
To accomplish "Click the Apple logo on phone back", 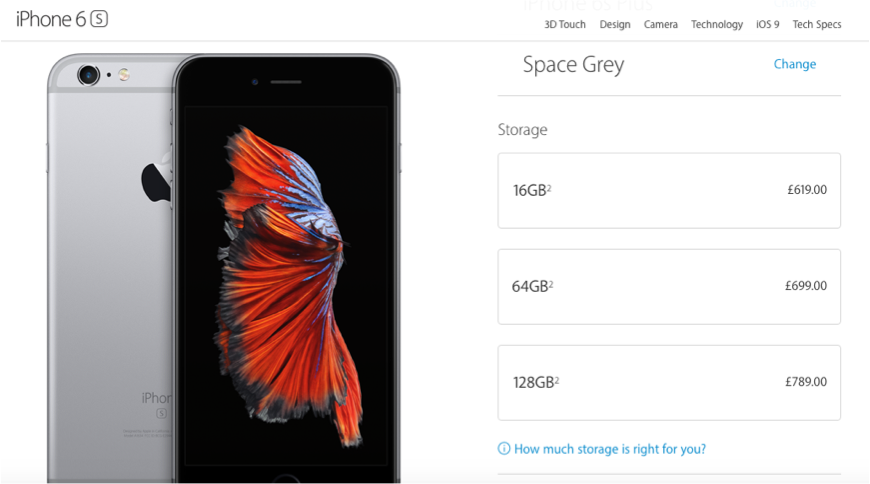I will [x=156, y=179].
